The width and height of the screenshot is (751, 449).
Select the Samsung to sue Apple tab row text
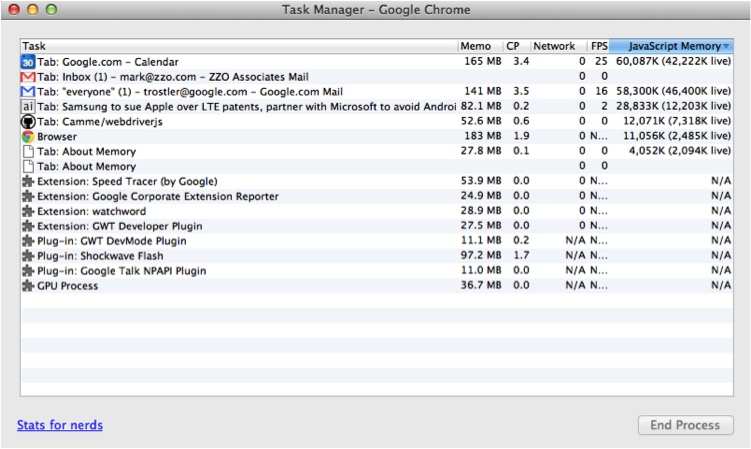click(x=247, y=106)
